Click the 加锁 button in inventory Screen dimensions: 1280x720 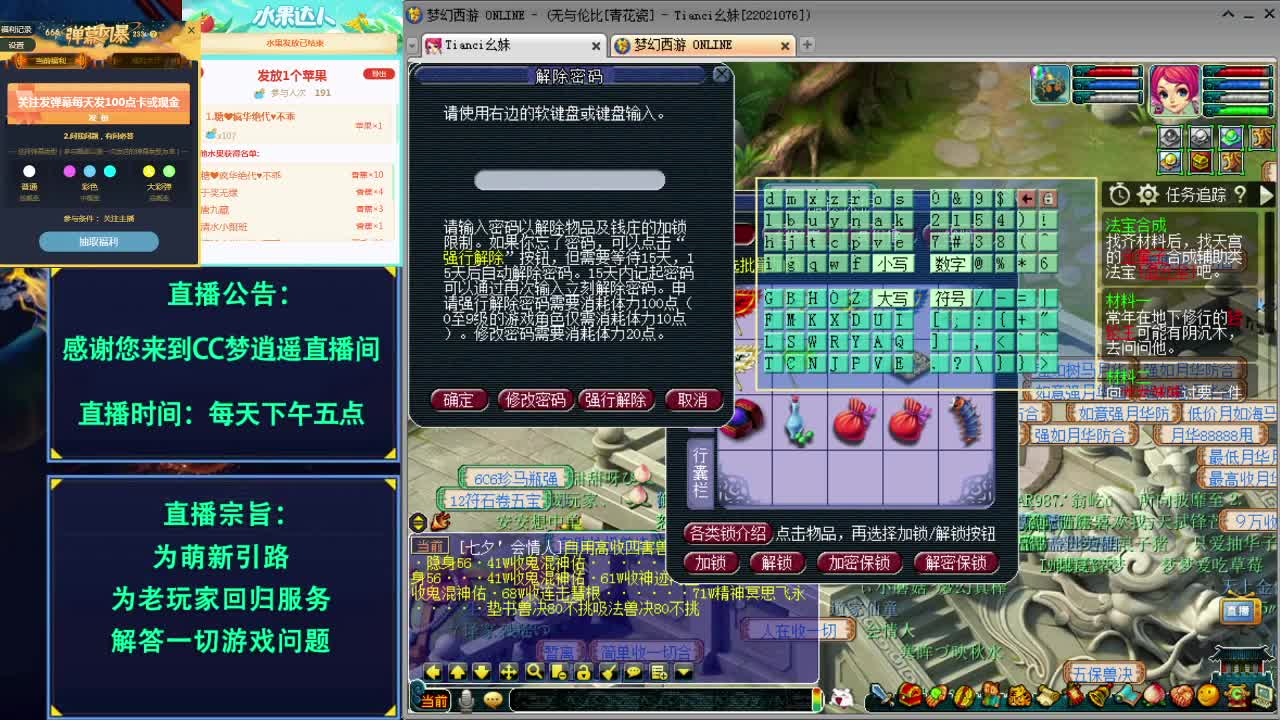click(710, 563)
